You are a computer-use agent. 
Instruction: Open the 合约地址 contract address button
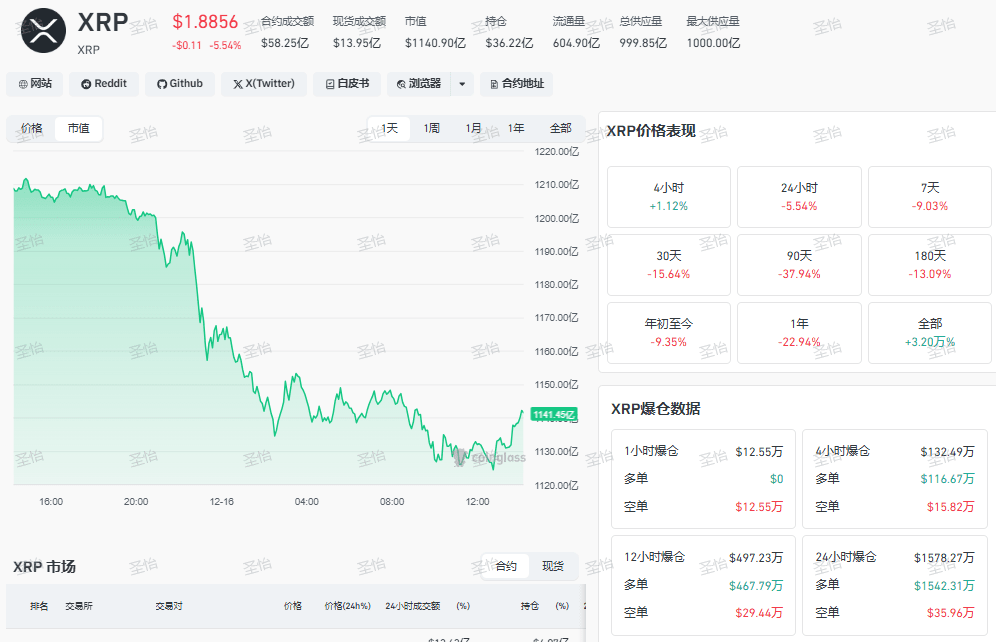(516, 84)
